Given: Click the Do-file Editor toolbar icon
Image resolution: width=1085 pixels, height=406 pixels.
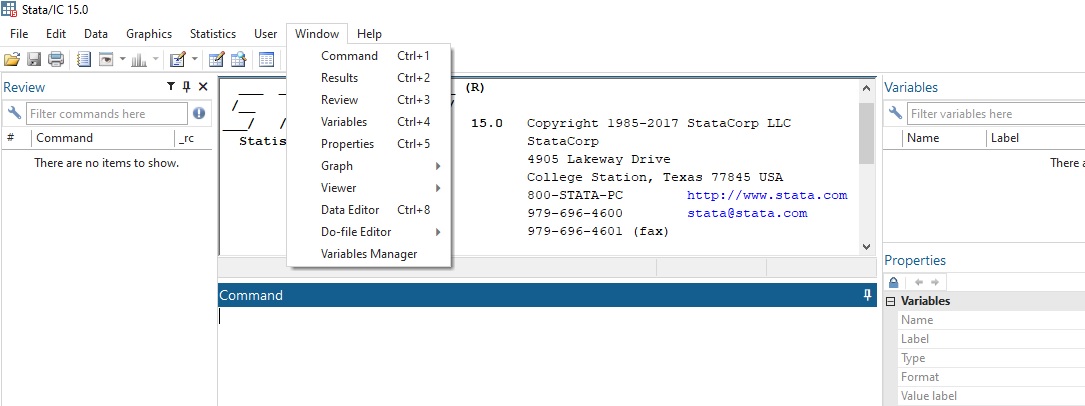Looking at the screenshot, I should click(x=178, y=59).
